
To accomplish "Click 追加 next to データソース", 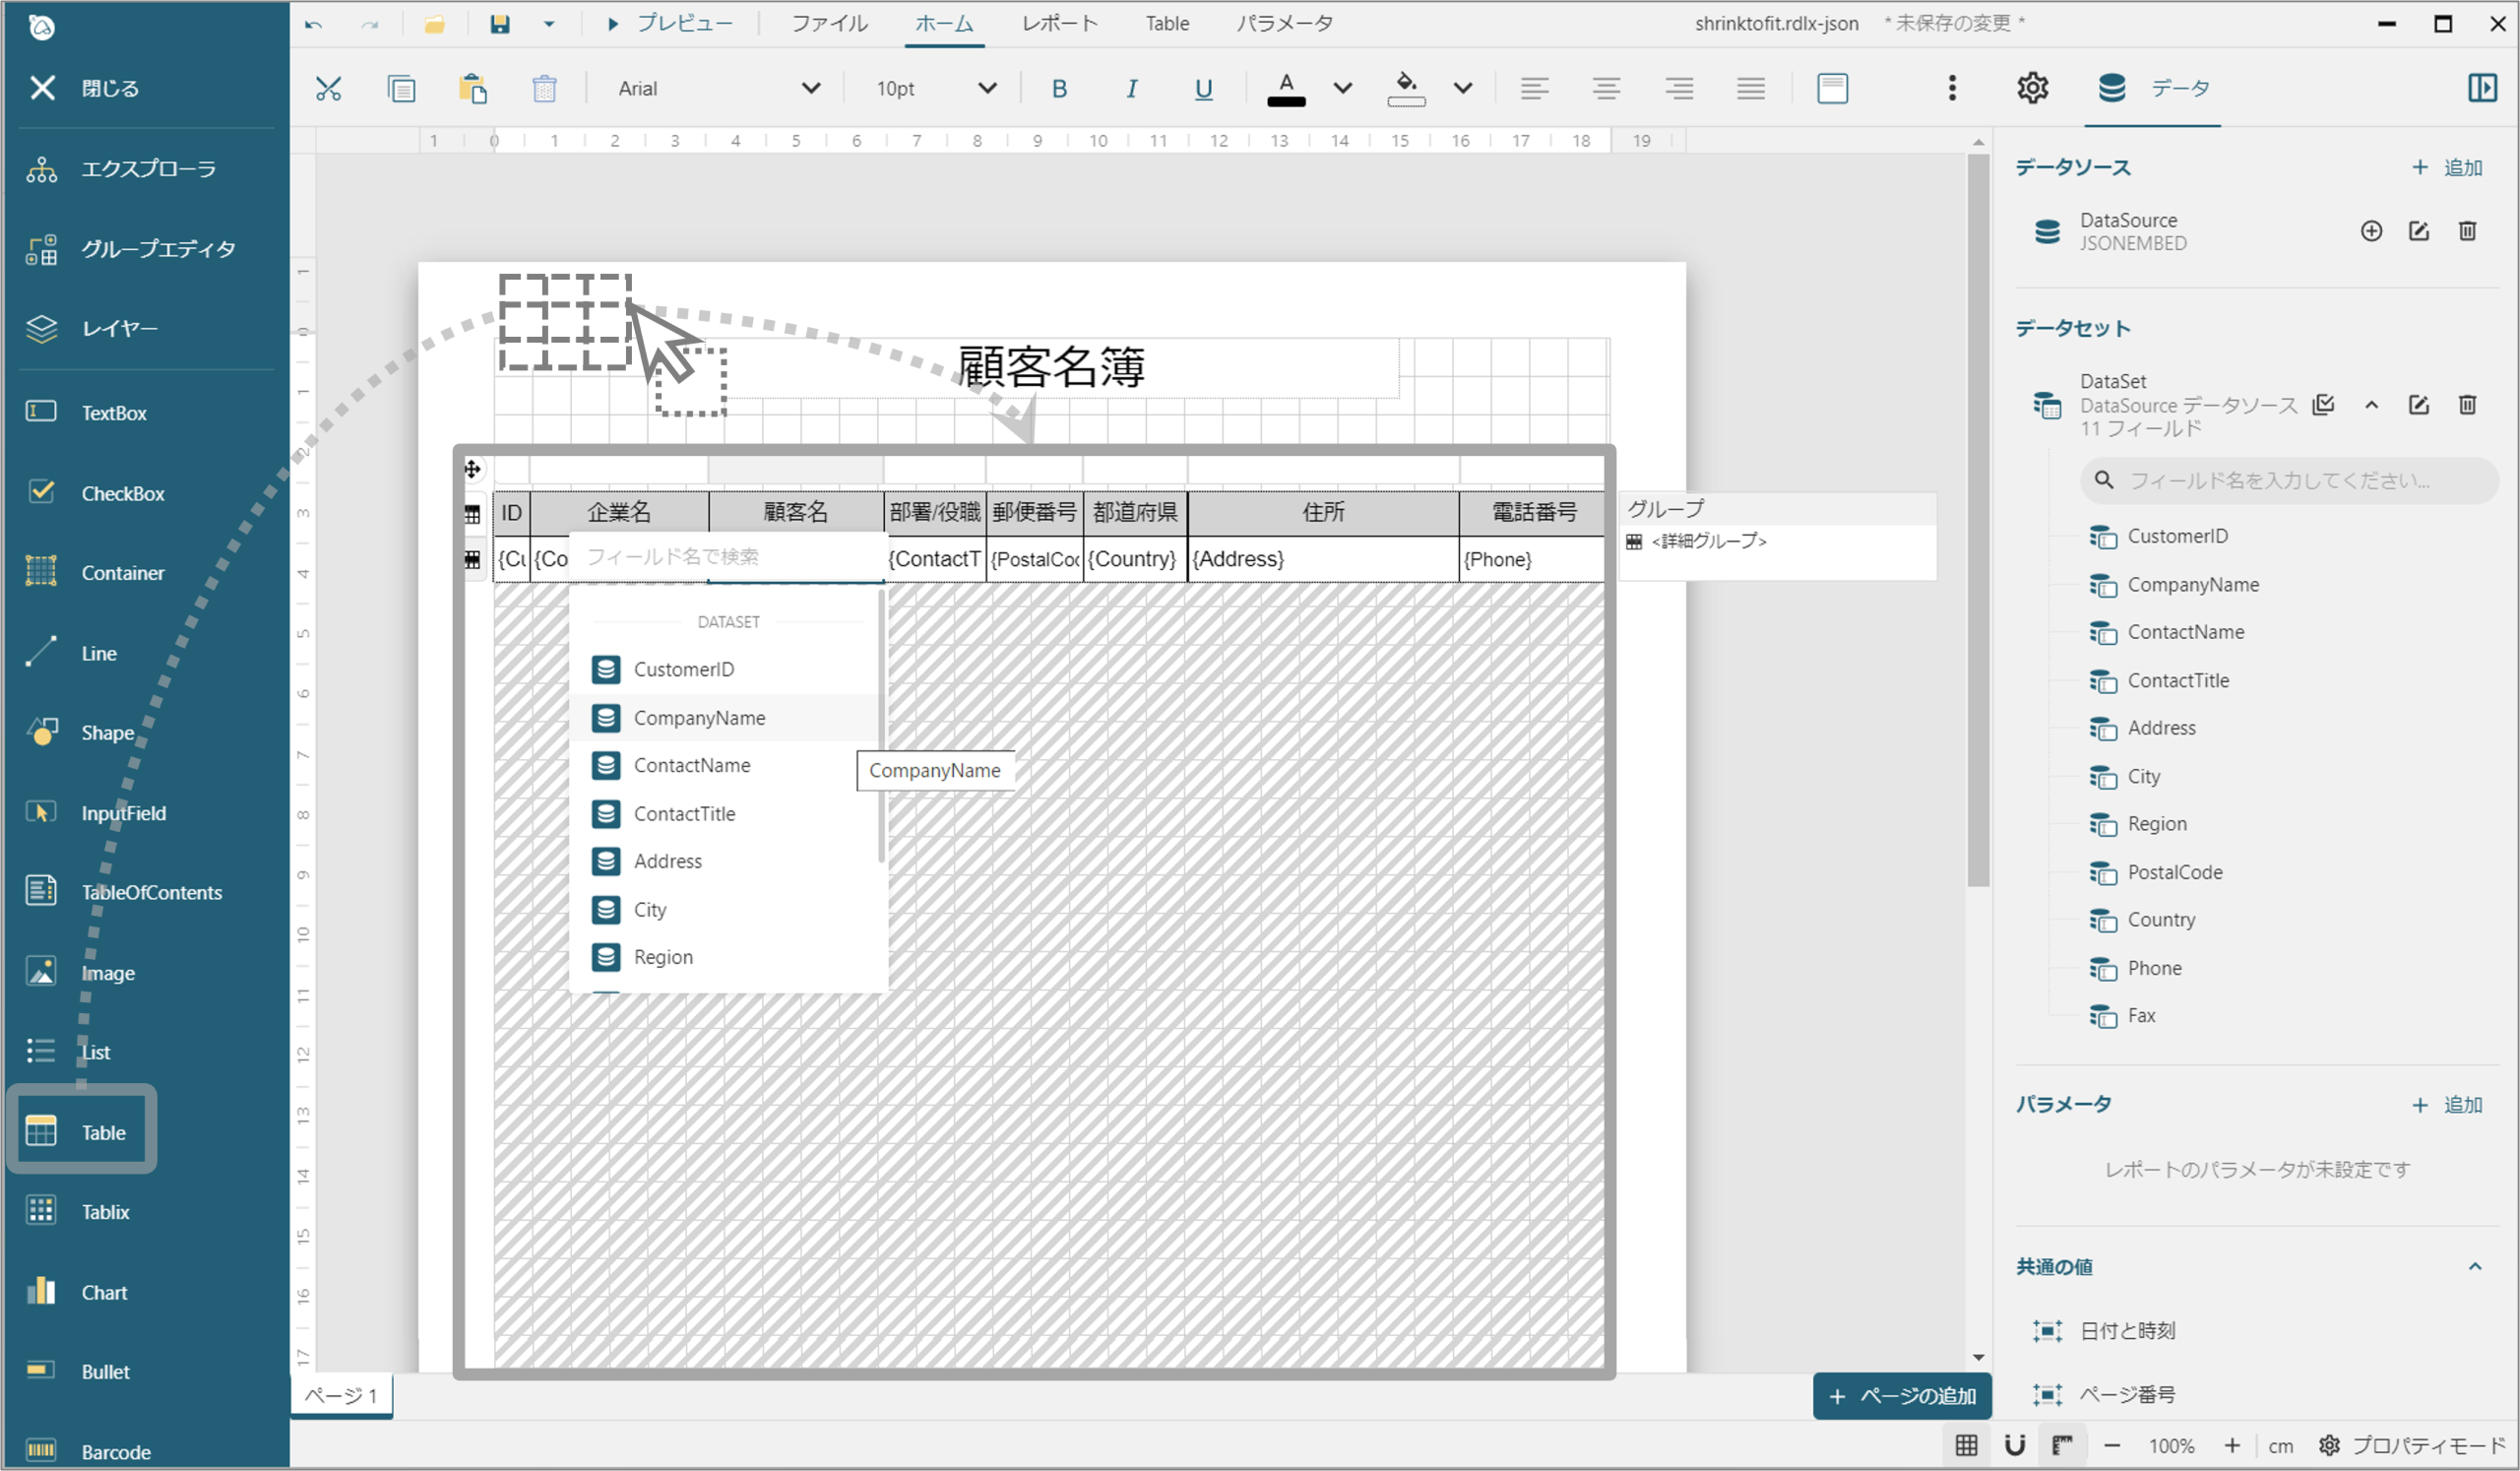I will pyautogui.click(x=2447, y=168).
